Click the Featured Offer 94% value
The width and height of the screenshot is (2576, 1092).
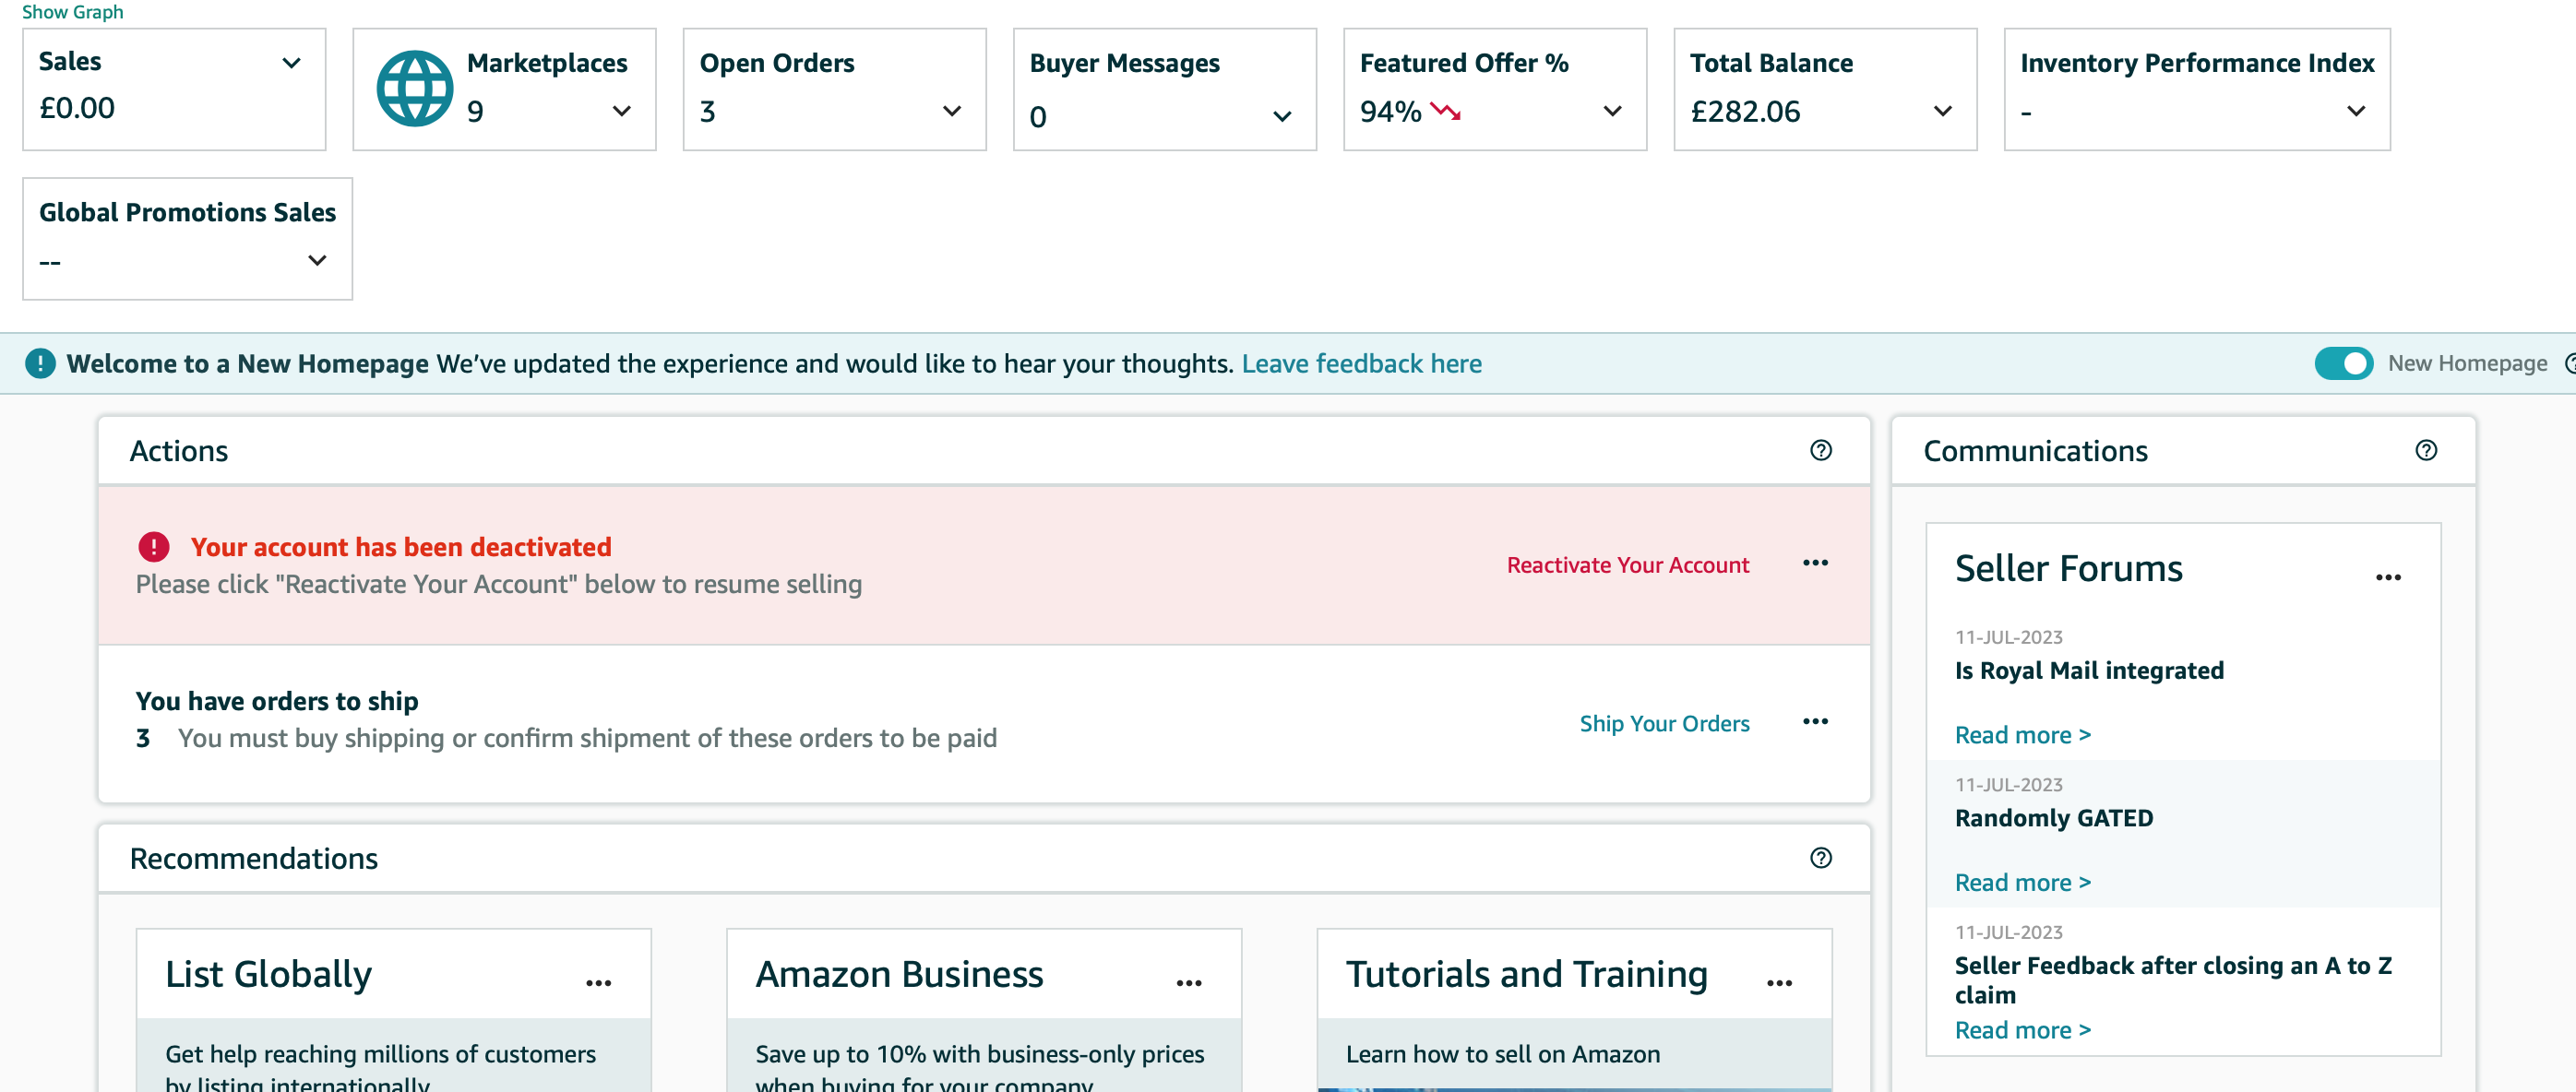[1390, 111]
